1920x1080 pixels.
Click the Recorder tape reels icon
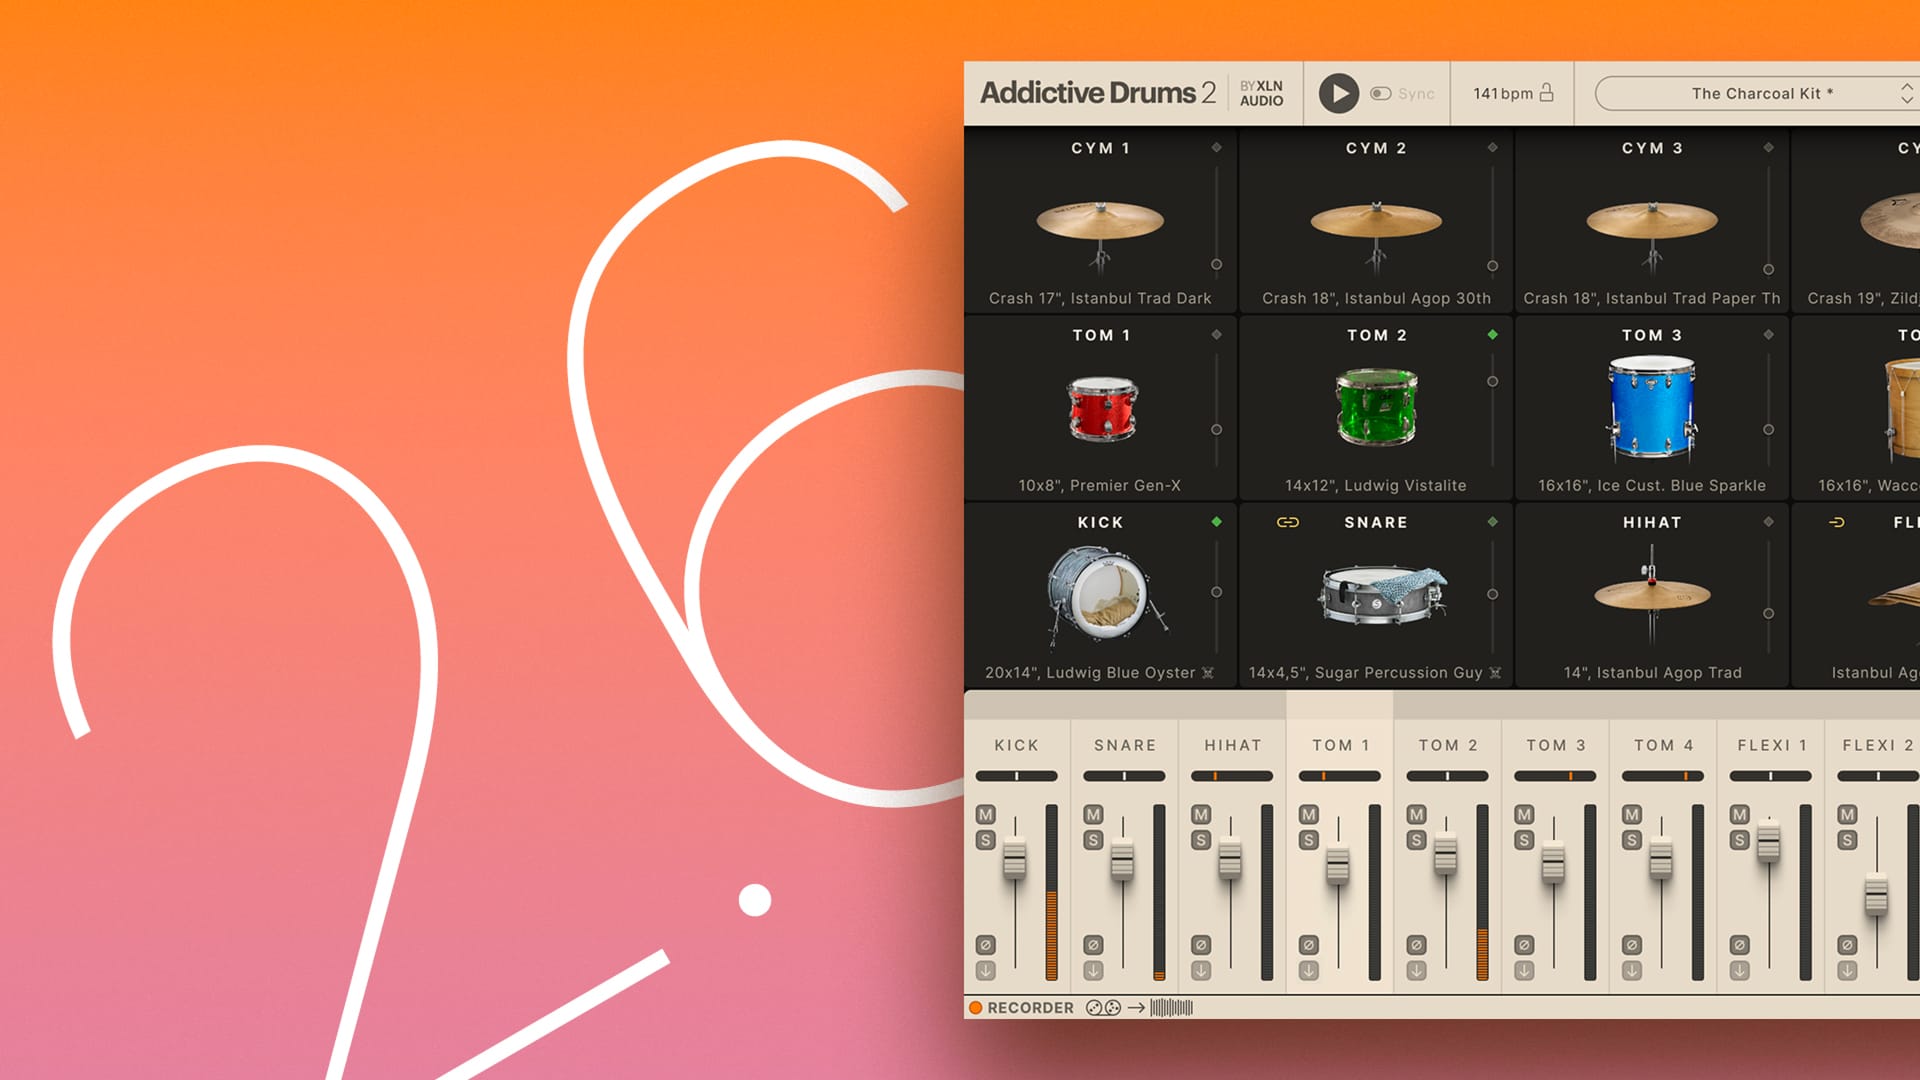[x=1103, y=1008]
